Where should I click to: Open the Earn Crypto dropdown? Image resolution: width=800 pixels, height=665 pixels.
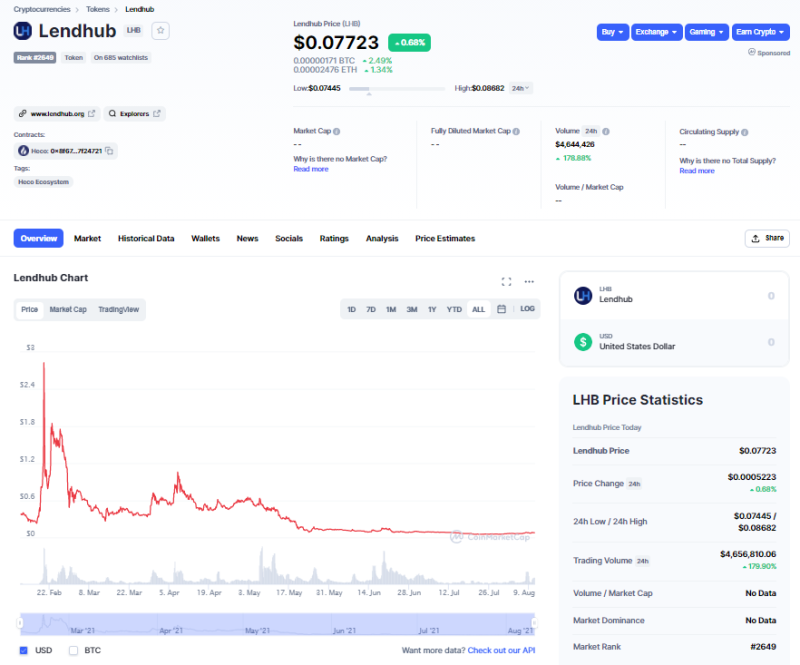761,31
